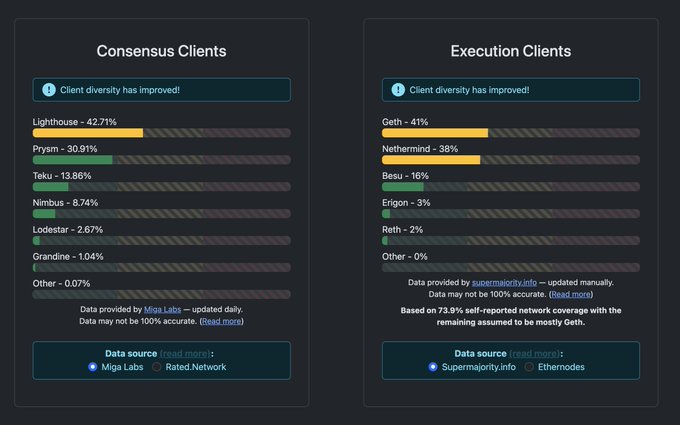
Task: Click the 'Erigon - 3%' label
Action: coord(406,203)
